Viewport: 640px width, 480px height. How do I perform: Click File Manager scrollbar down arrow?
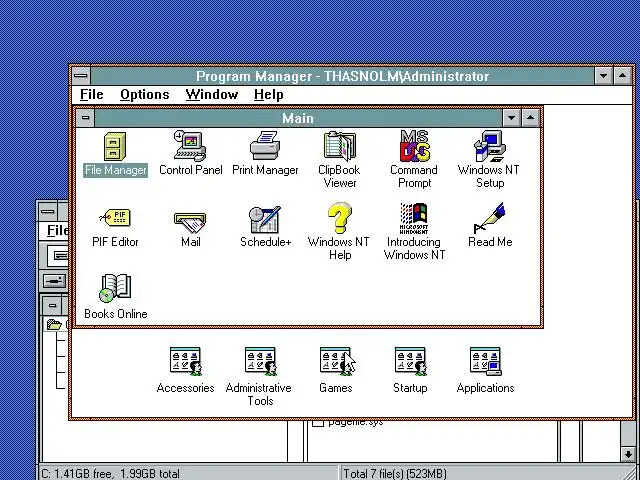(629, 453)
